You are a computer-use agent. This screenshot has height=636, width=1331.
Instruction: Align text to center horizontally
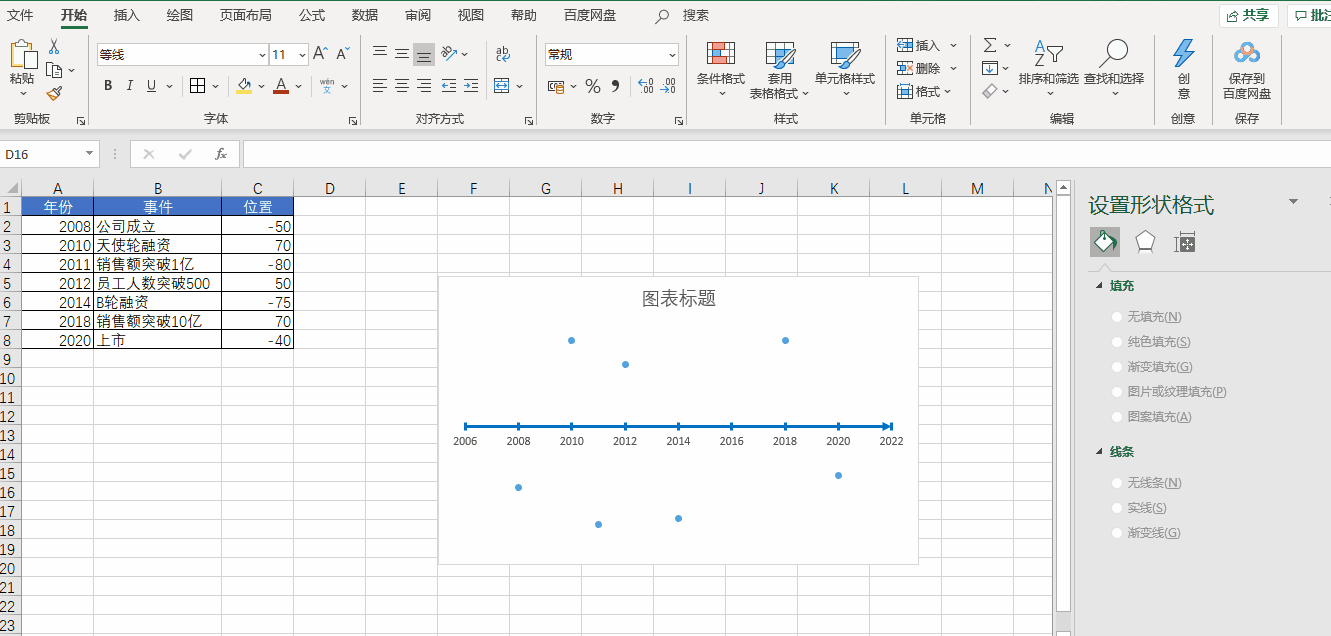coord(402,86)
